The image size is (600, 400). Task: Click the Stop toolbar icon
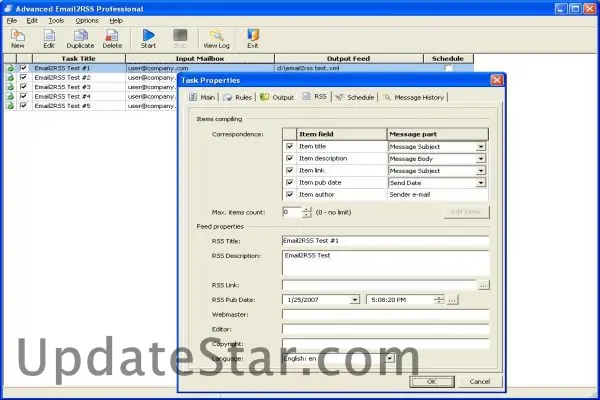180,39
